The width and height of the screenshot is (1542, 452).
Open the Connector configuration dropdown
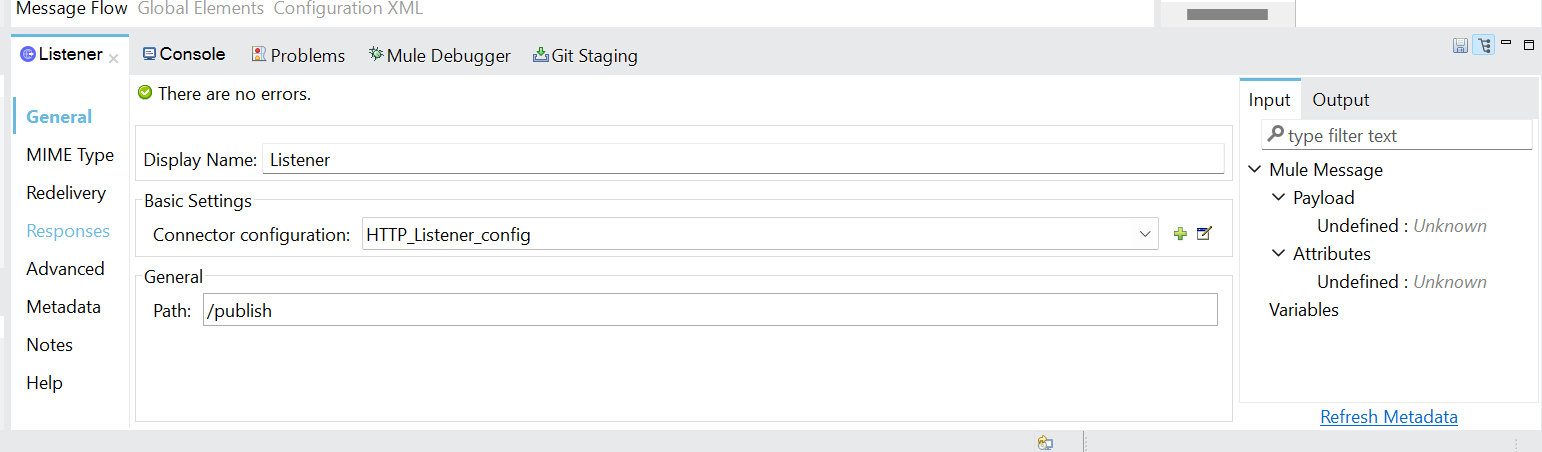[1145, 234]
